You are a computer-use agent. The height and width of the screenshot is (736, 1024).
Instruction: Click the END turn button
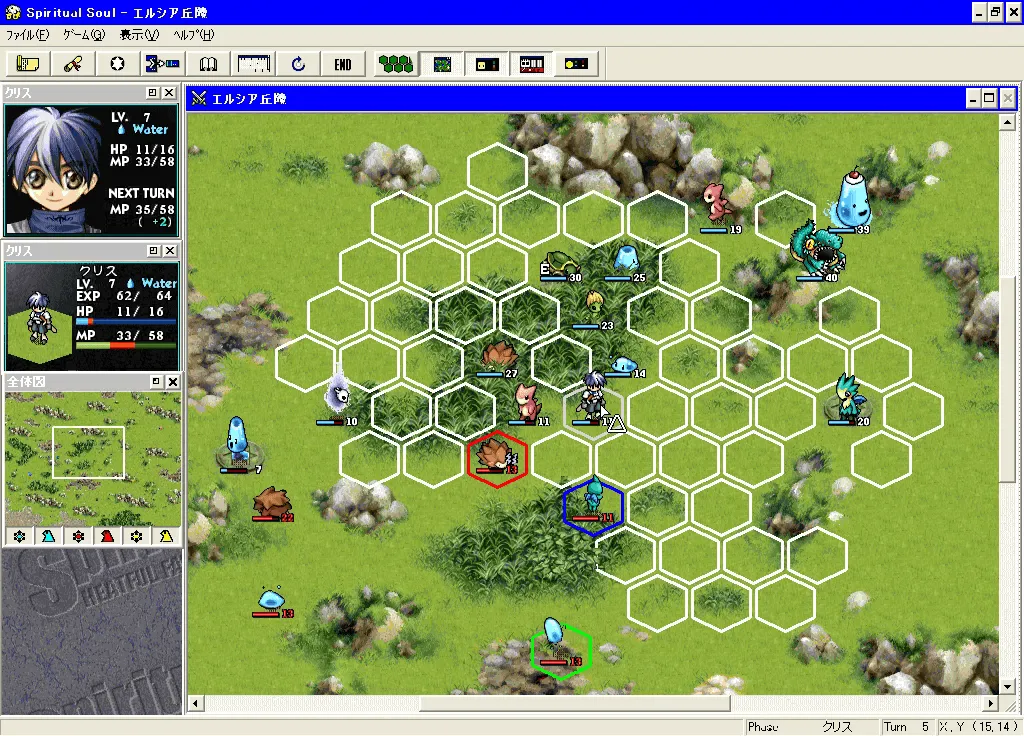click(x=343, y=64)
